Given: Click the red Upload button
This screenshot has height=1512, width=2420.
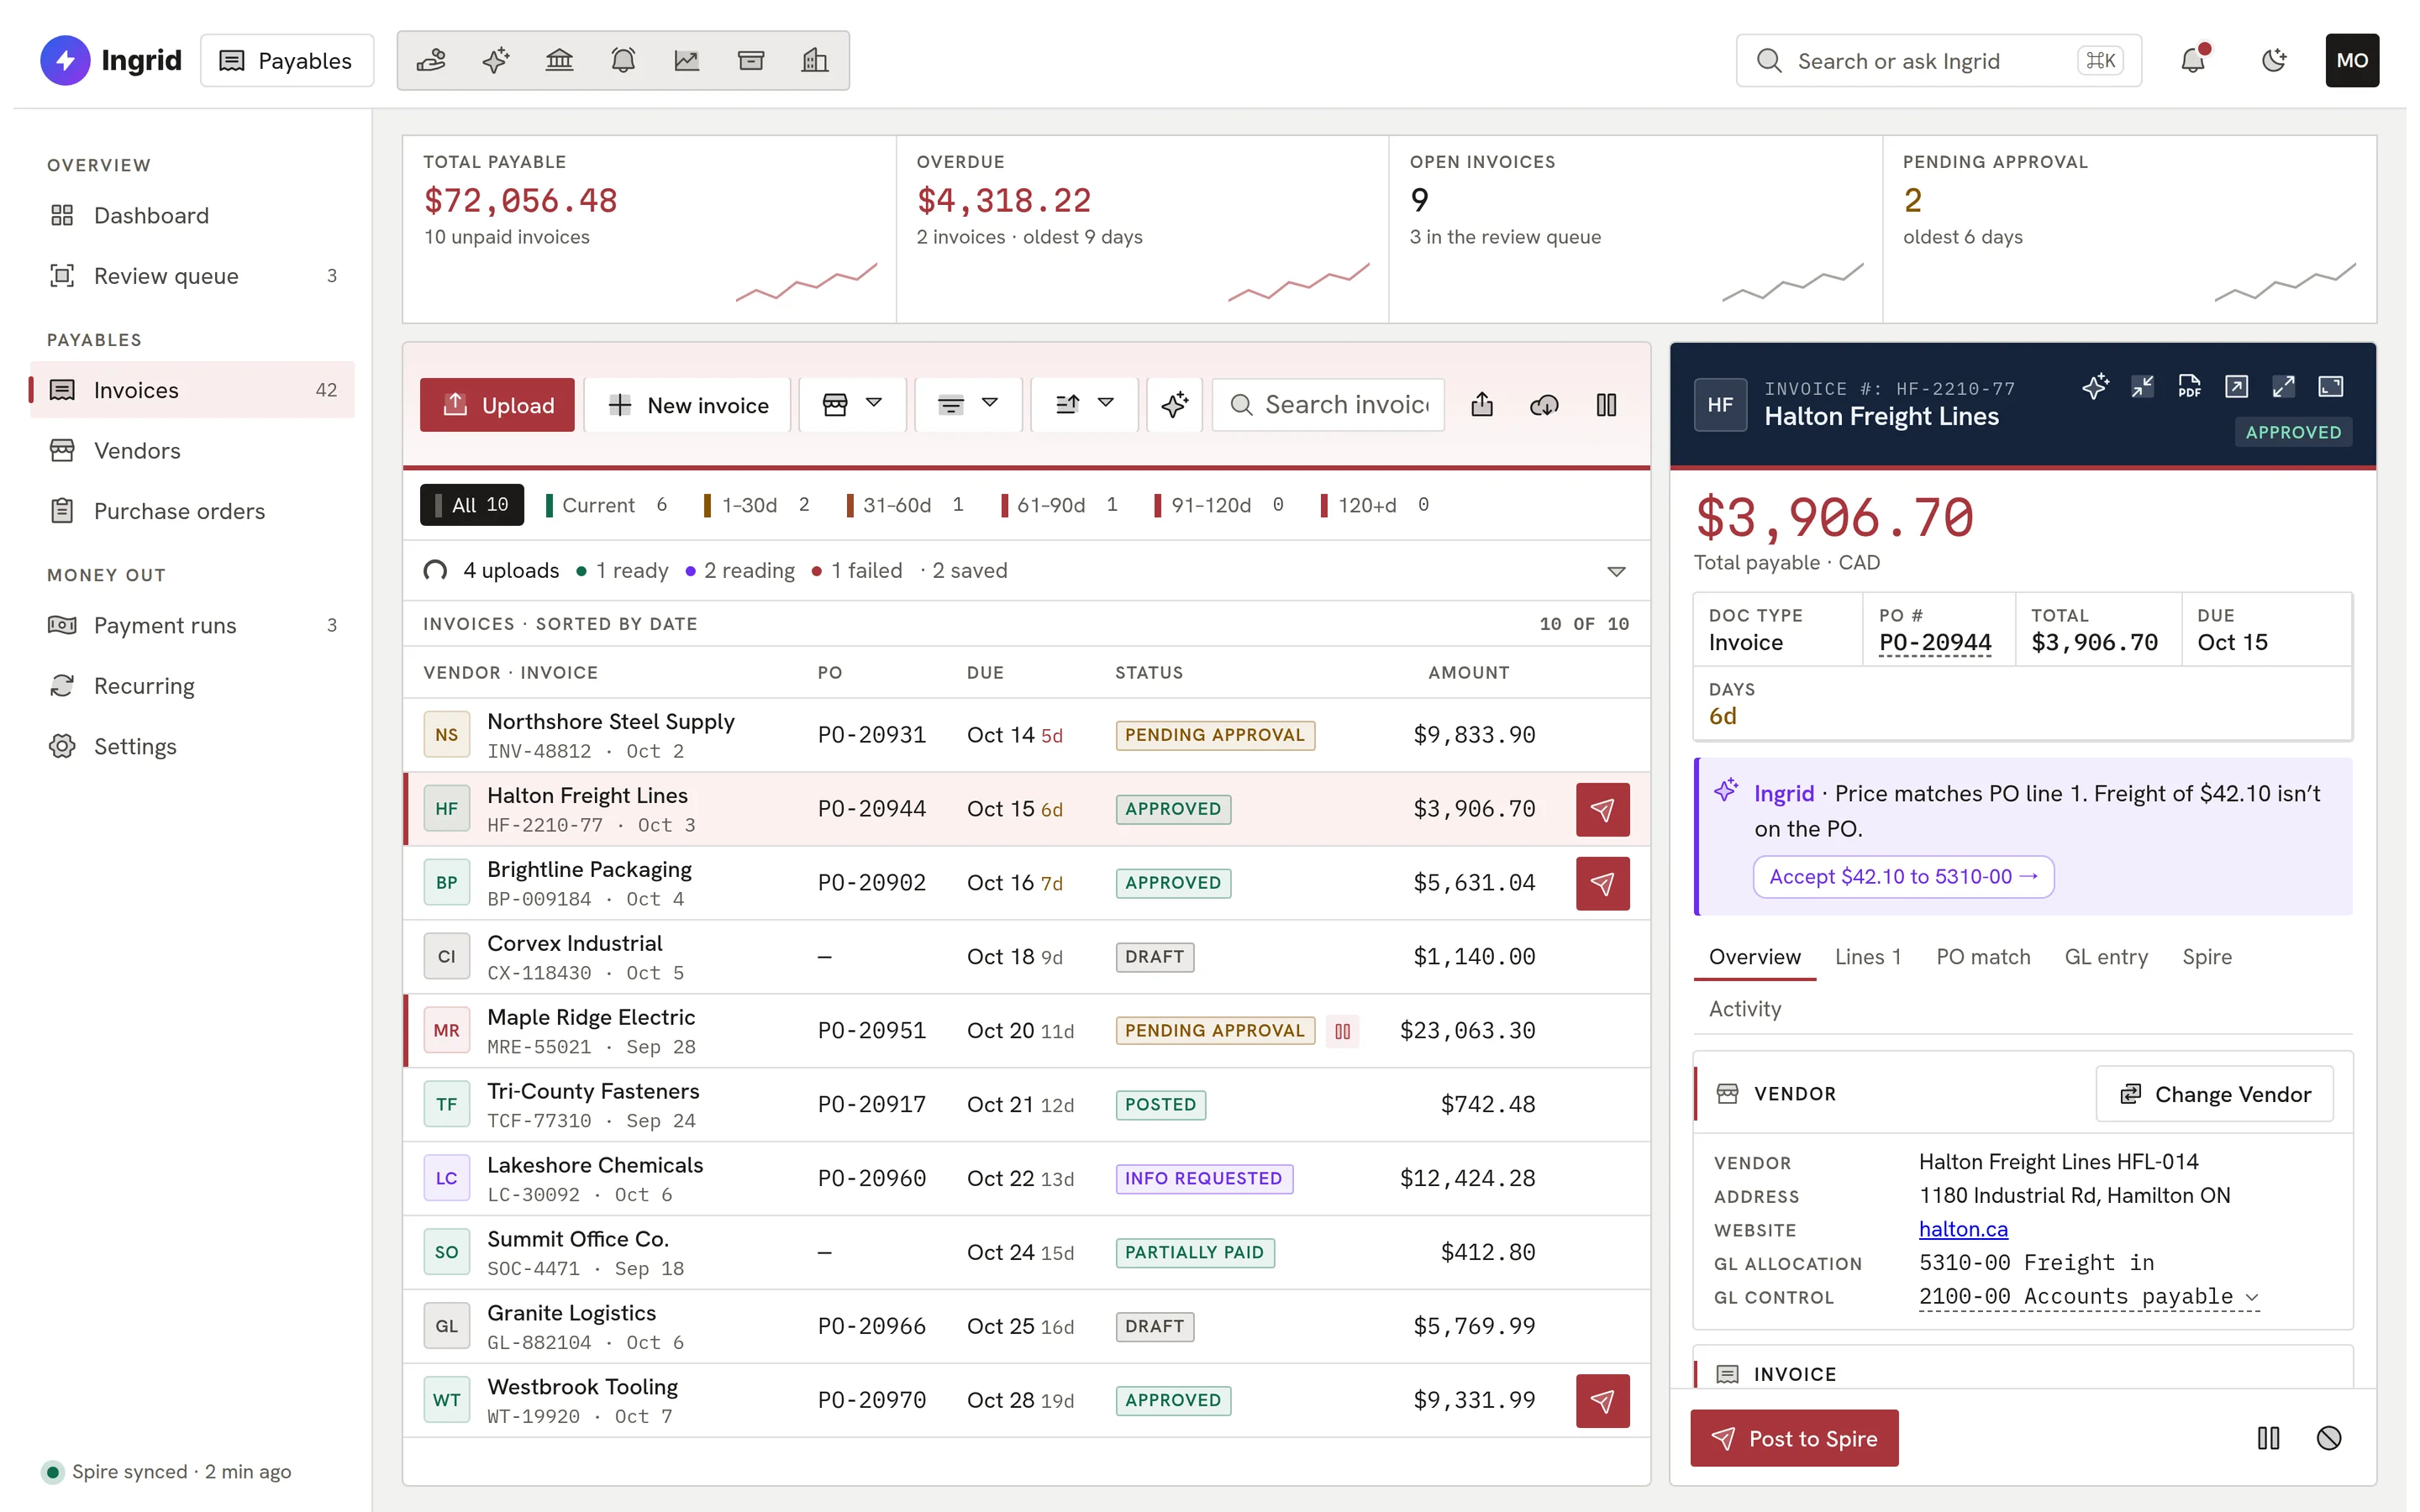Looking at the screenshot, I should click(497, 405).
